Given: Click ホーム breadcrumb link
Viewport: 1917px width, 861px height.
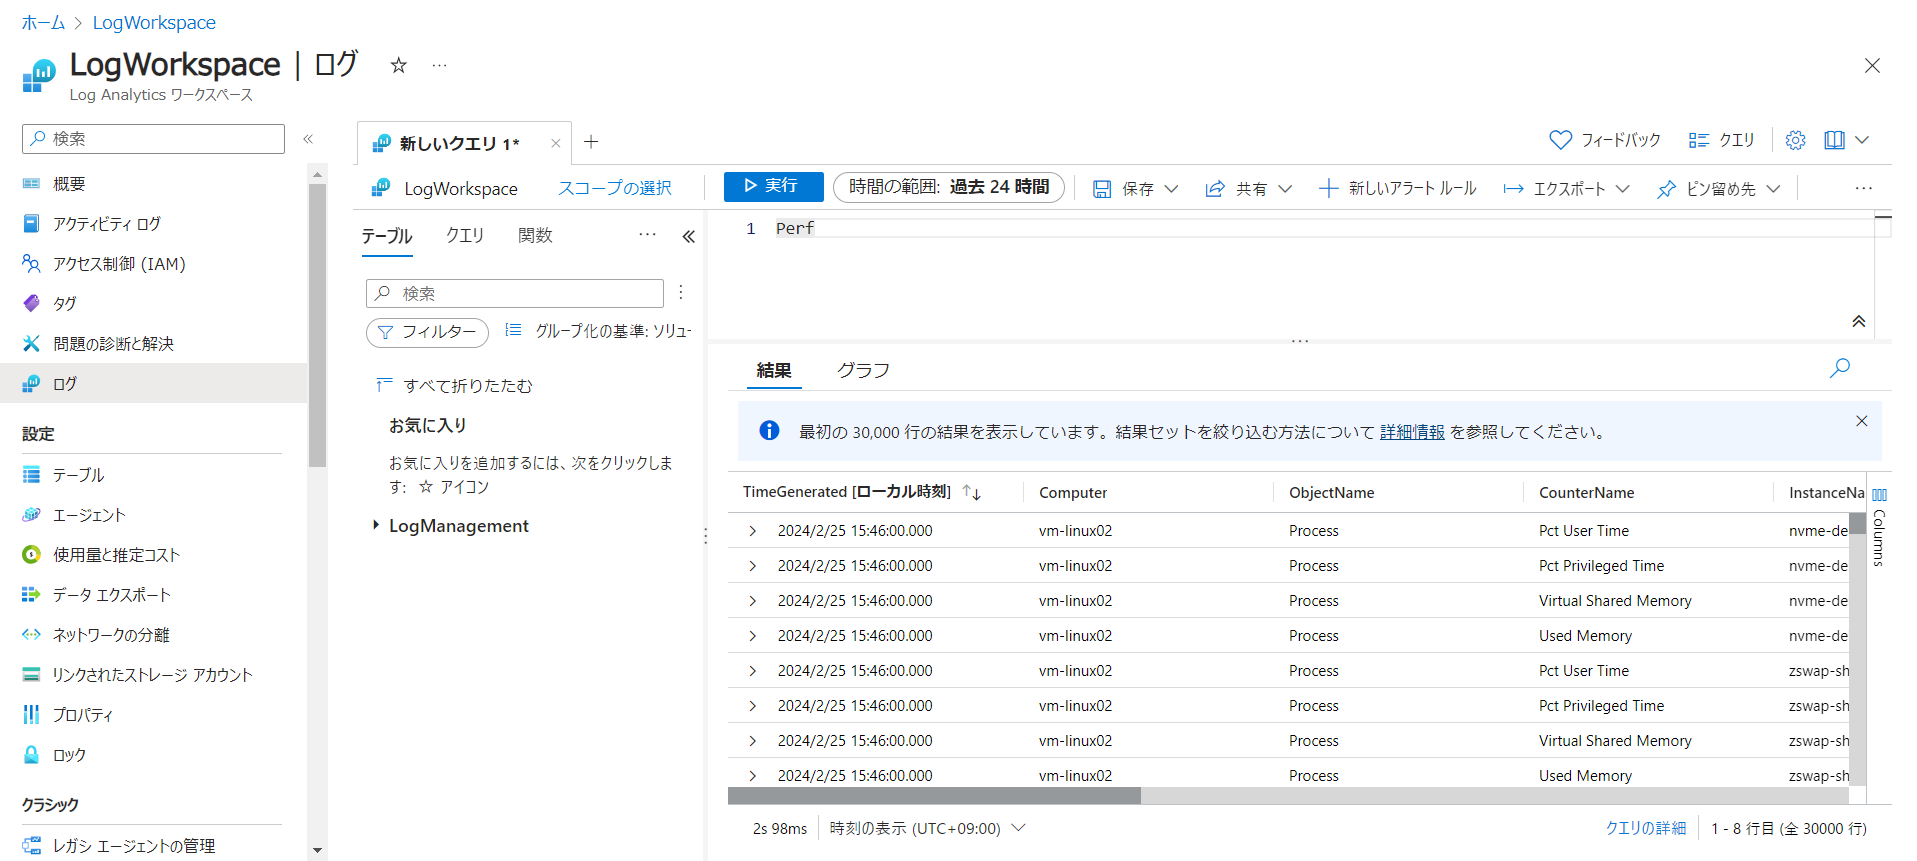Looking at the screenshot, I should point(43,23).
